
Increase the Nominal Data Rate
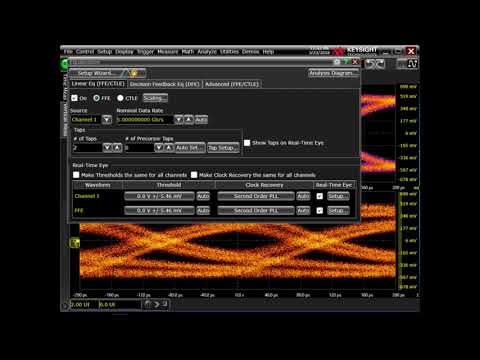189,119
